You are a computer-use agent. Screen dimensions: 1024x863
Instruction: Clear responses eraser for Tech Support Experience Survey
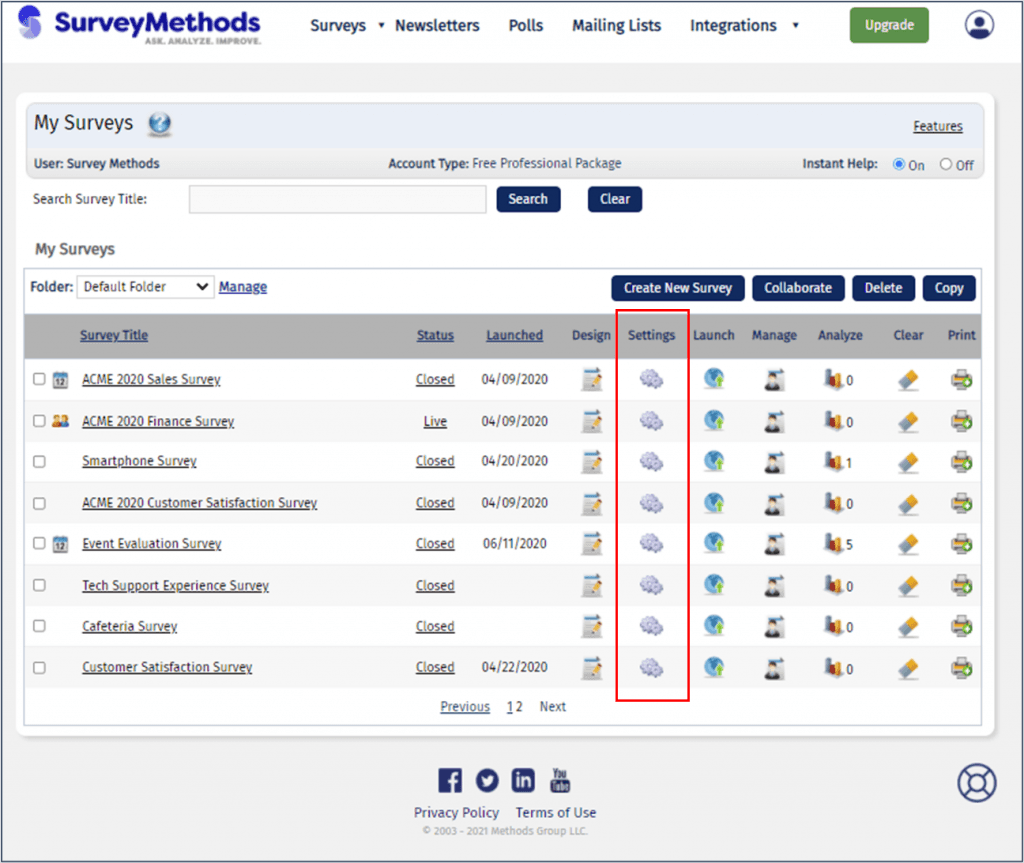coord(908,585)
